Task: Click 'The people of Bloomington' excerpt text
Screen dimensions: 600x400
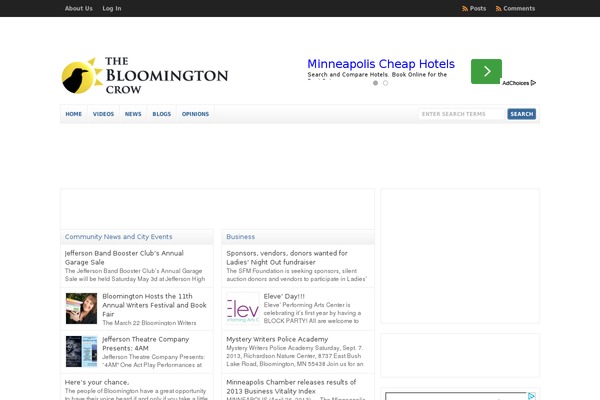Action: point(136,394)
